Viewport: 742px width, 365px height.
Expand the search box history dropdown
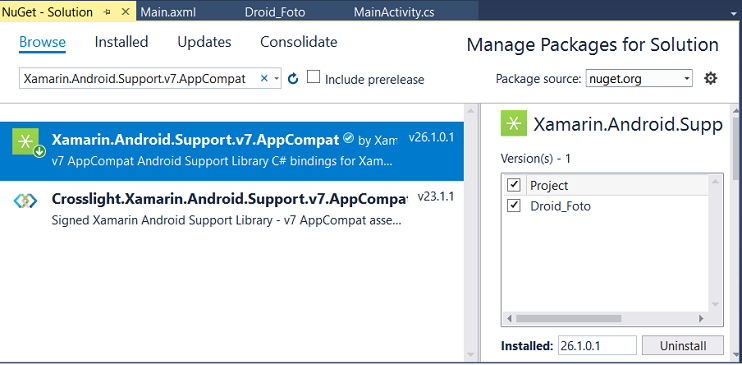pos(276,79)
